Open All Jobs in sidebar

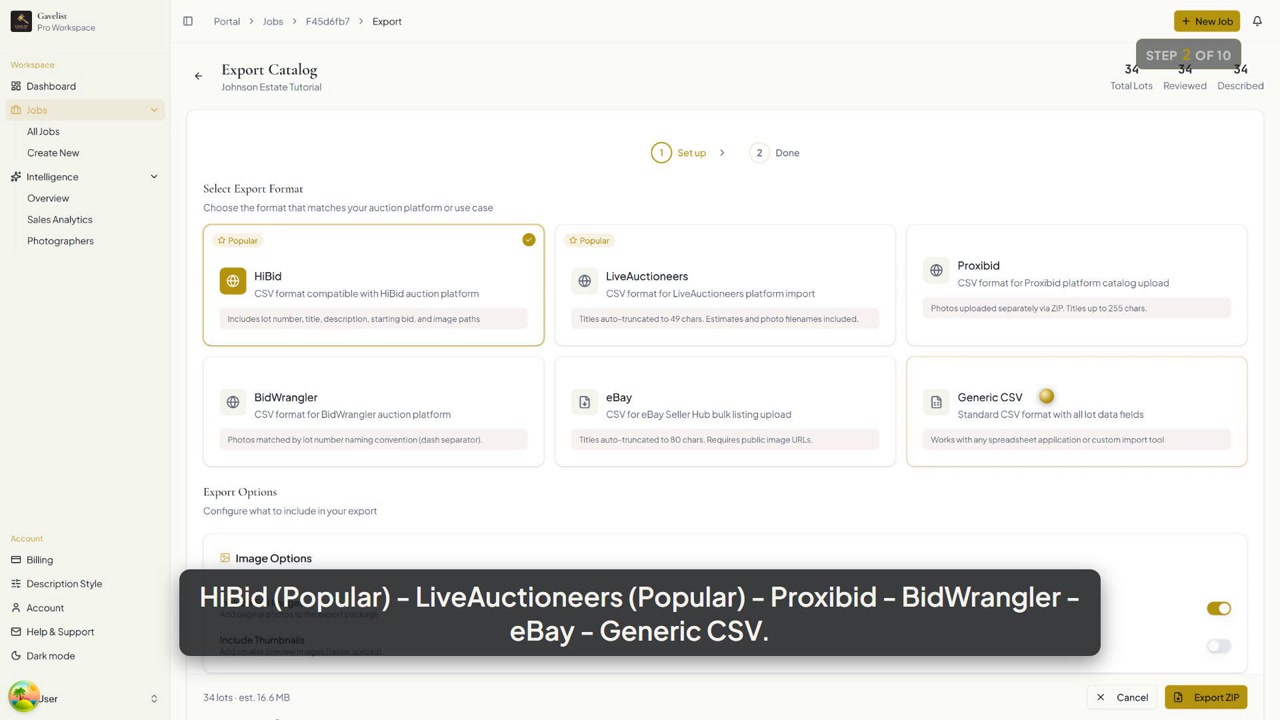(43, 132)
